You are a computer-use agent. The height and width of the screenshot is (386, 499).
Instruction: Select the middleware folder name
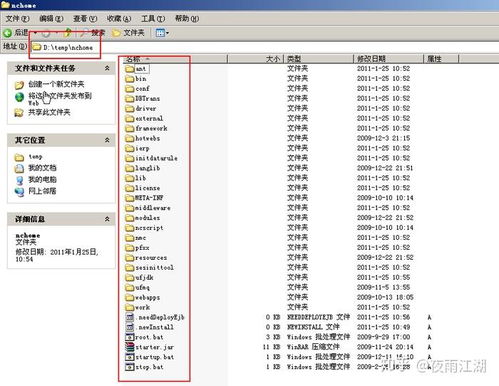click(153, 208)
